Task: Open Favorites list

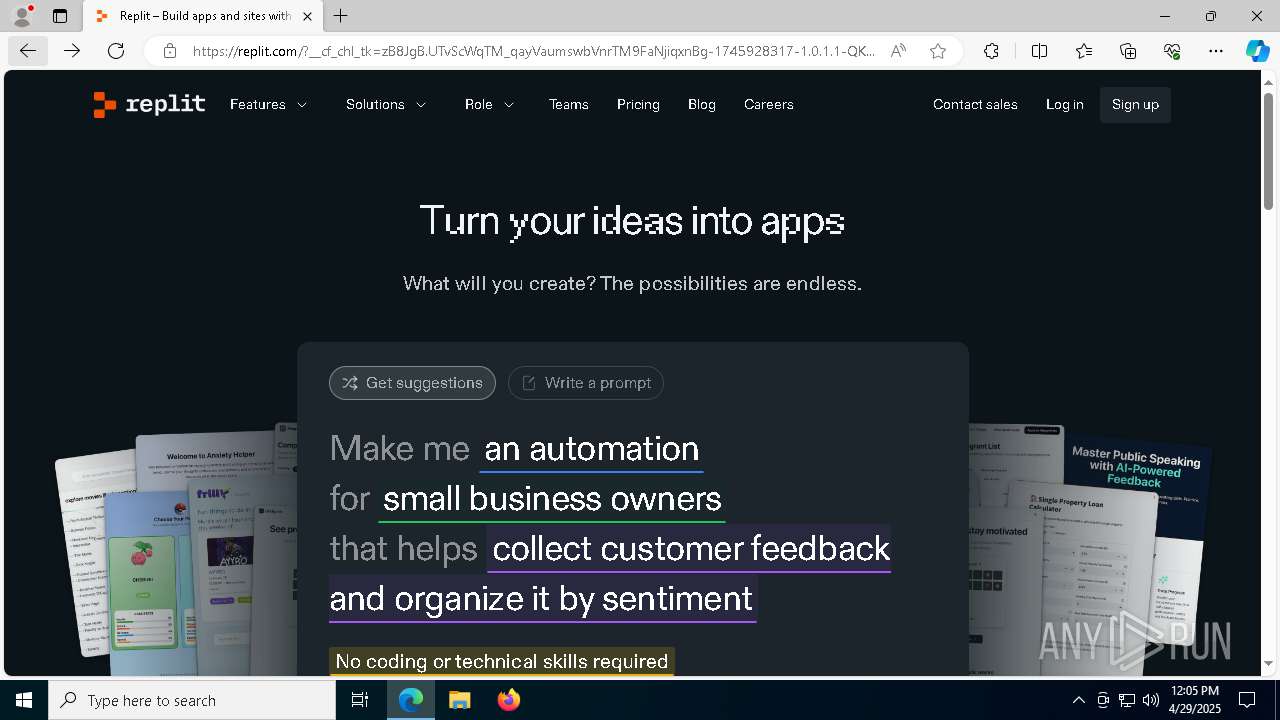Action: coord(1084,51)
